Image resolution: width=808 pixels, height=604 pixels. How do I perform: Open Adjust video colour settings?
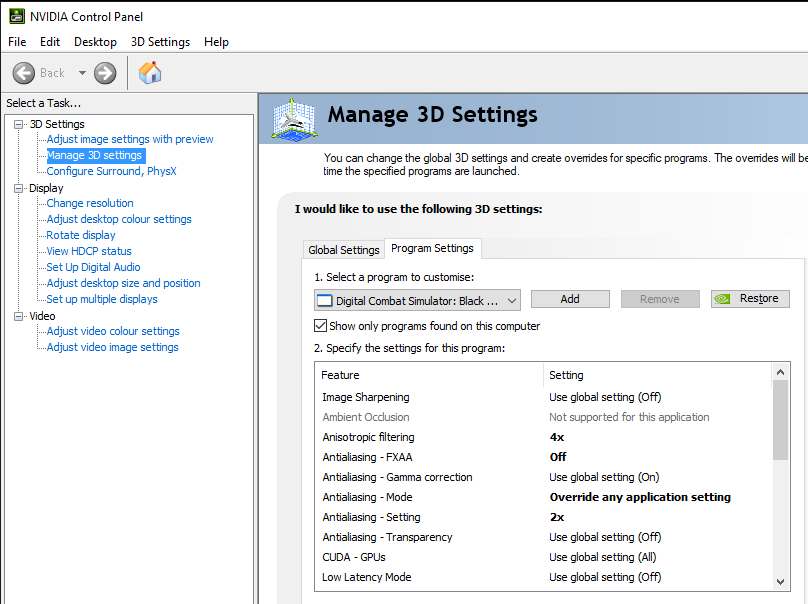click(x=113, y=331)
